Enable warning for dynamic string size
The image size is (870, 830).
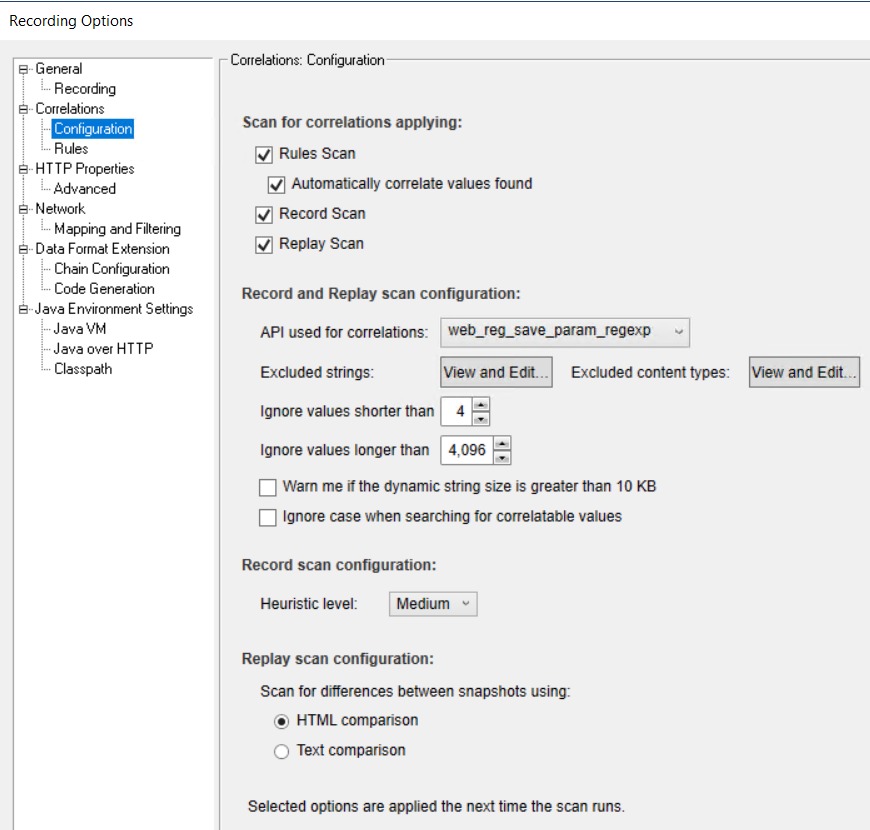pyautogui.click(x=267, y=487)
